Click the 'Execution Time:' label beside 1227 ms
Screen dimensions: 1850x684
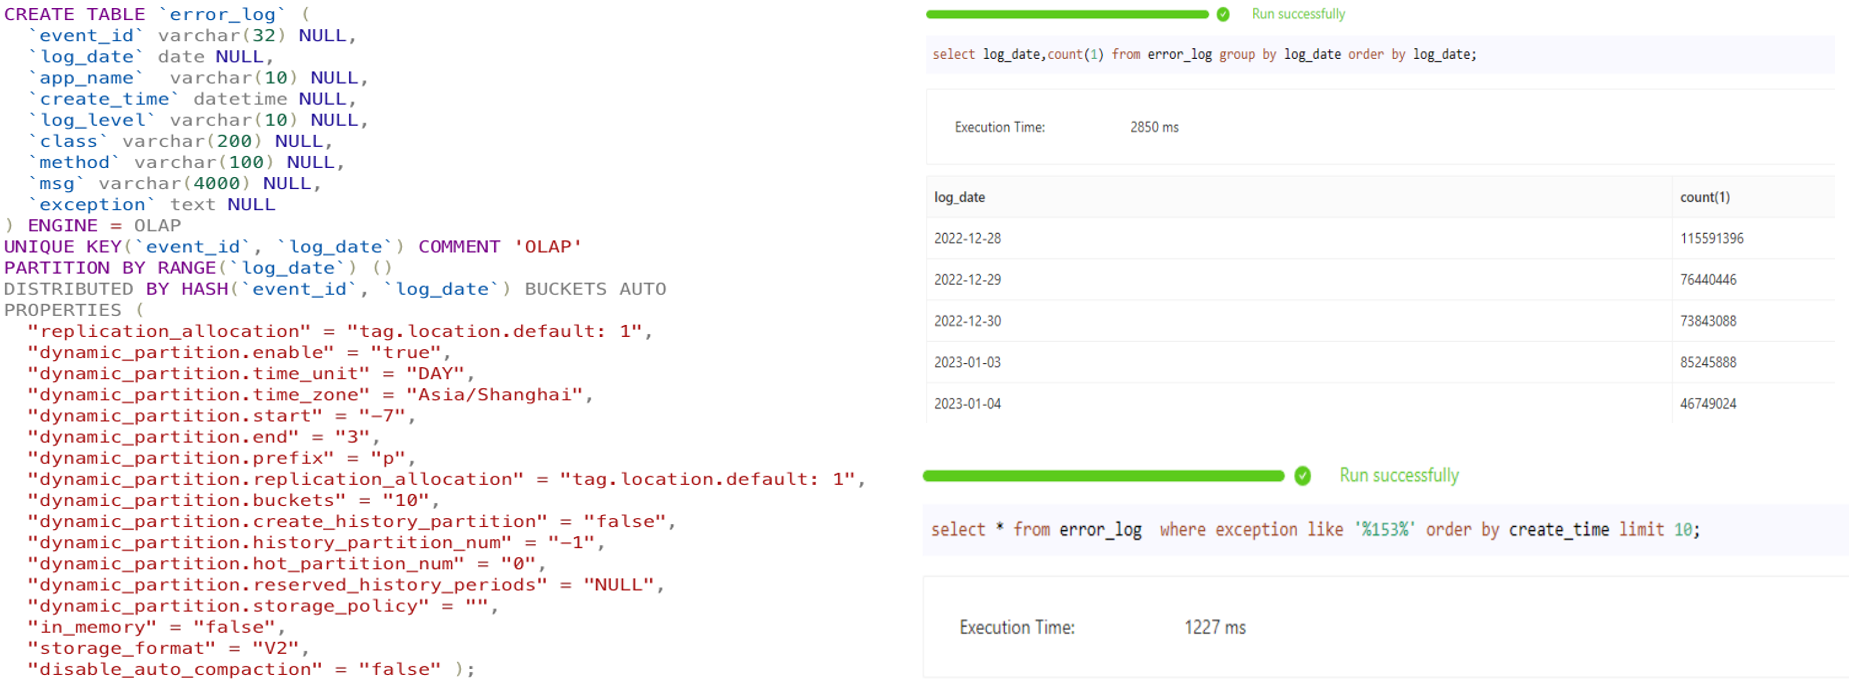point(1017,627)
